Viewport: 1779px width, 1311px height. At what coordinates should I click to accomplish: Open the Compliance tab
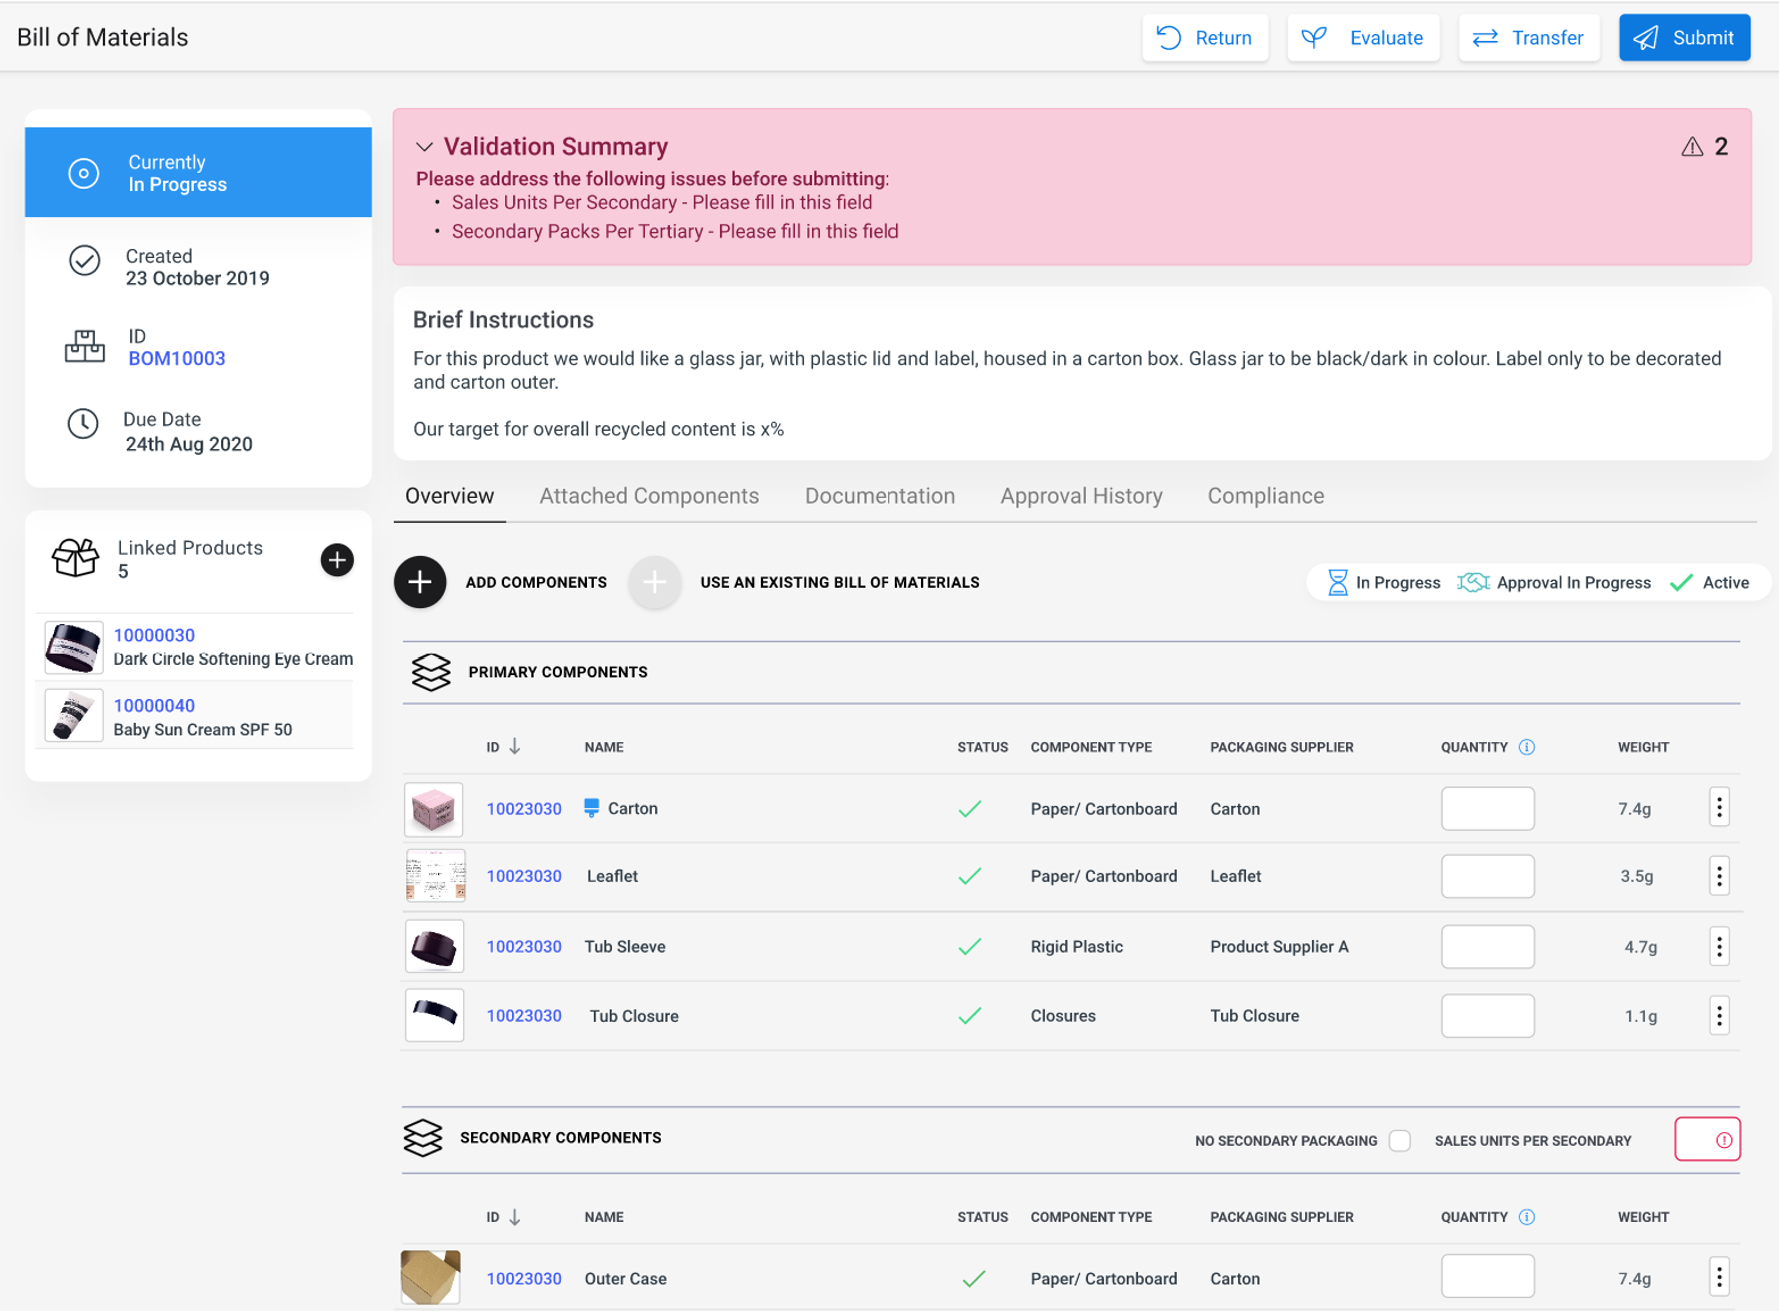click(x=1265, y=496)
